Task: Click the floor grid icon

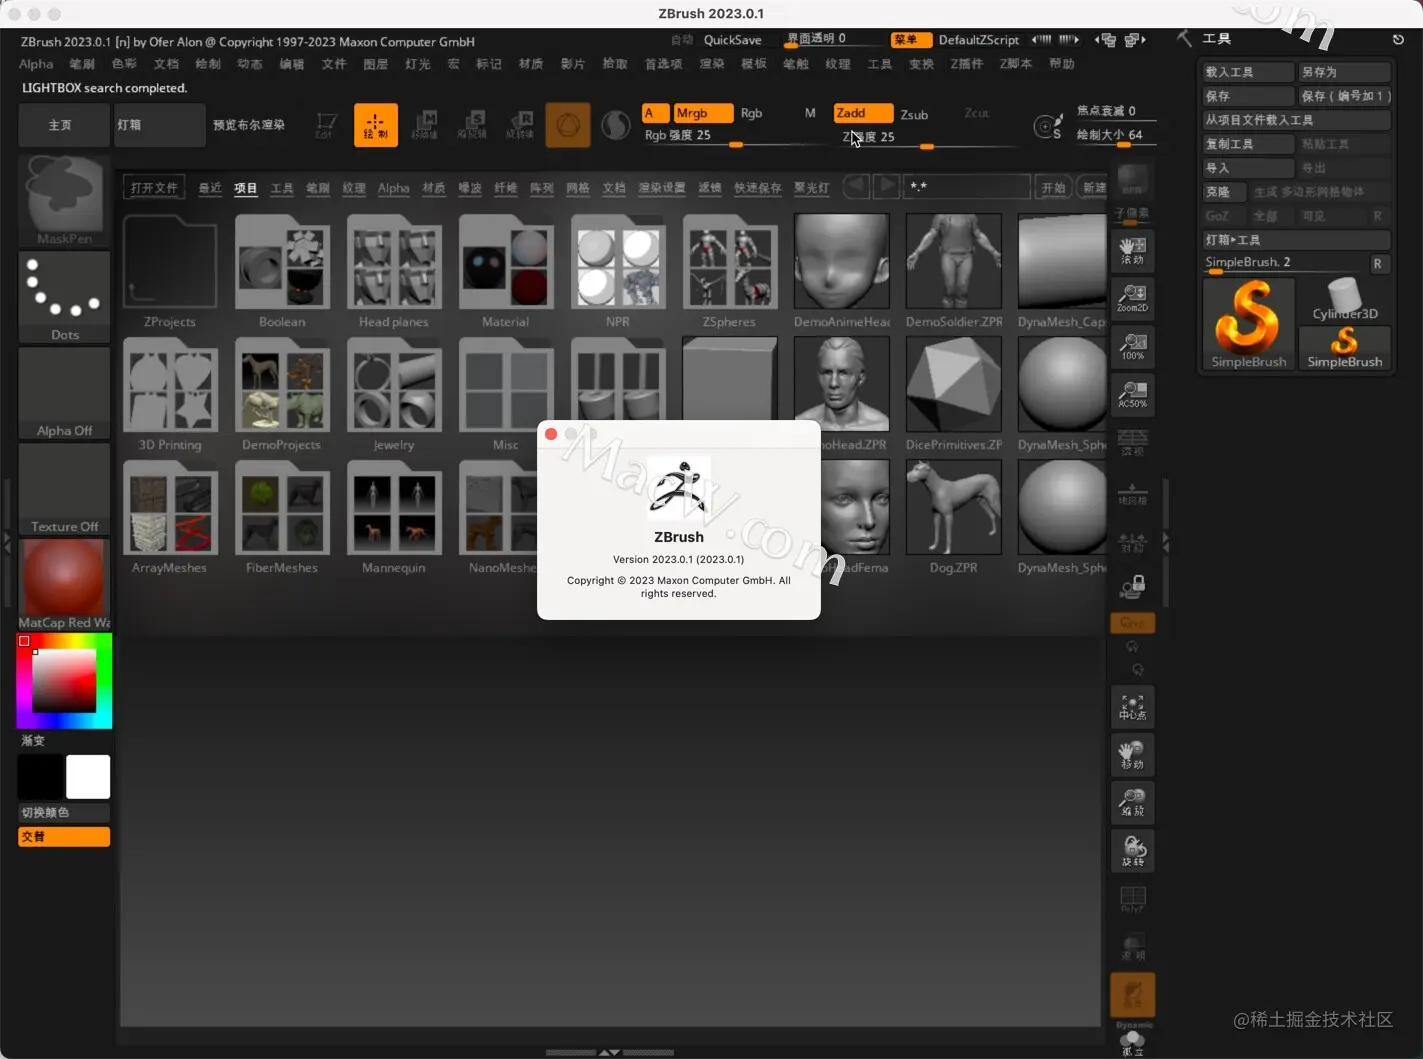Action: (1132, 492)
